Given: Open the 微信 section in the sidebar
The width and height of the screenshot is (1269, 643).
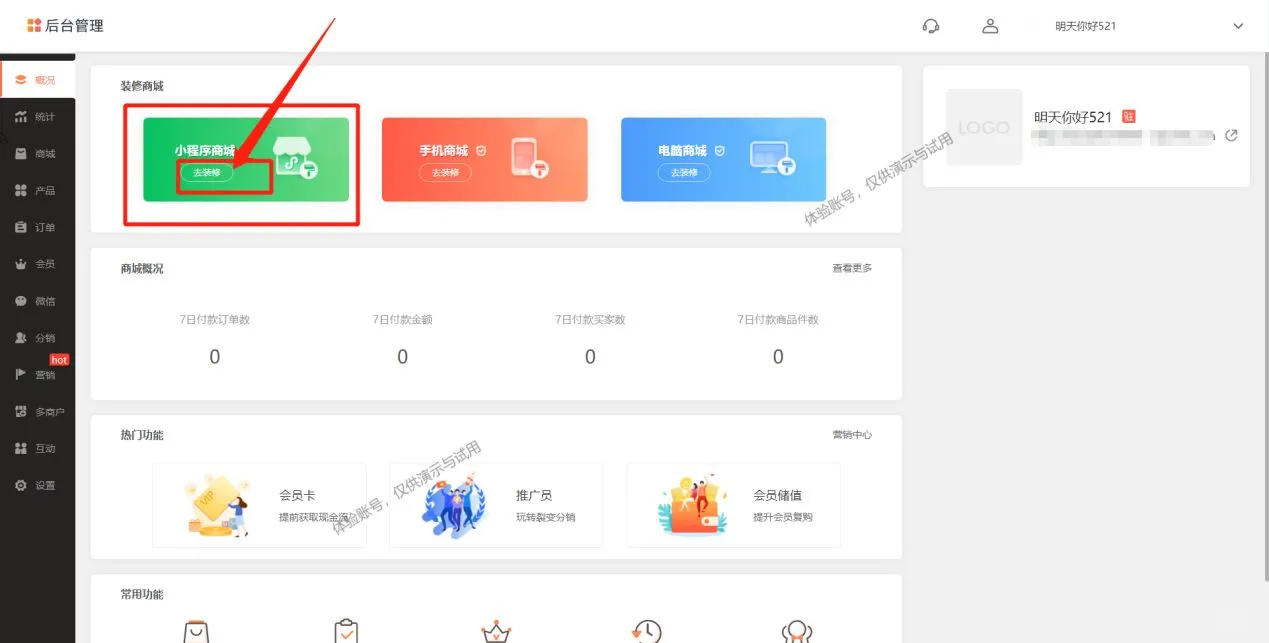Looking at the screenshot, I should tap(38, 300).
